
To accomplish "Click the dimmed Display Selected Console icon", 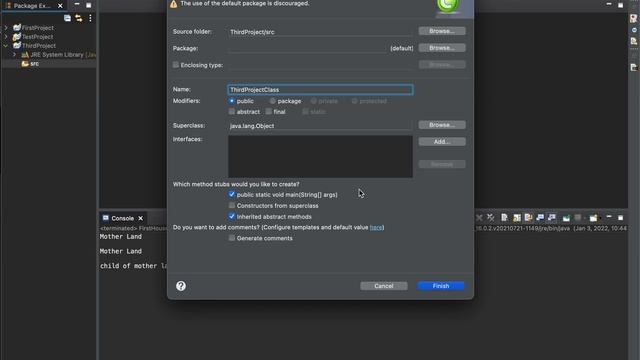I will 578,218.
